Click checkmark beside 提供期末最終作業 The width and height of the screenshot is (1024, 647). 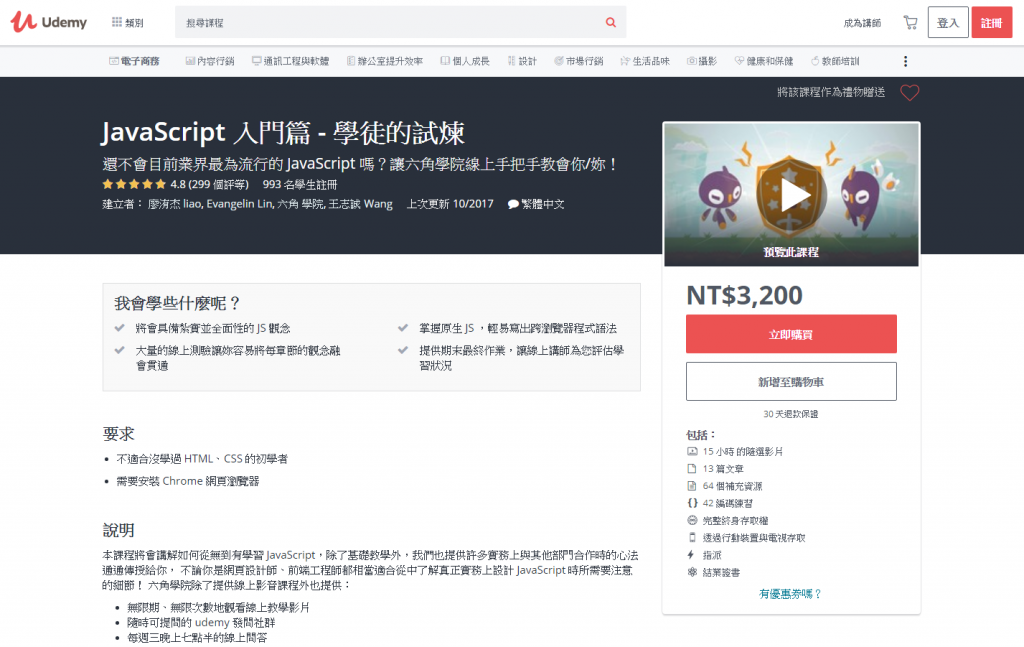(x=403, y=351)
